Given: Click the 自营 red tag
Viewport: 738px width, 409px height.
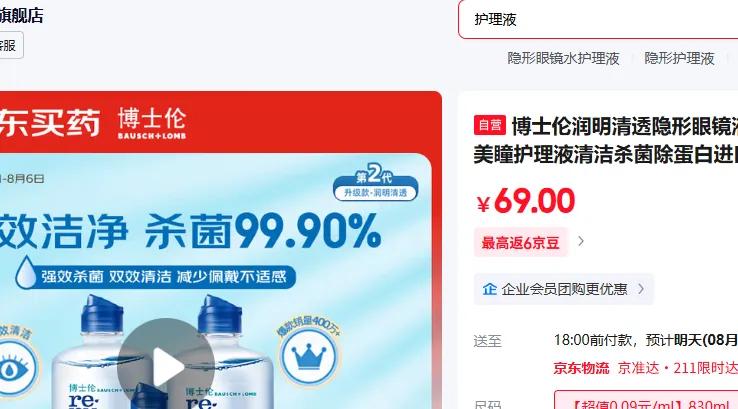Looking at the screenshot, I should tap(489, 125).
